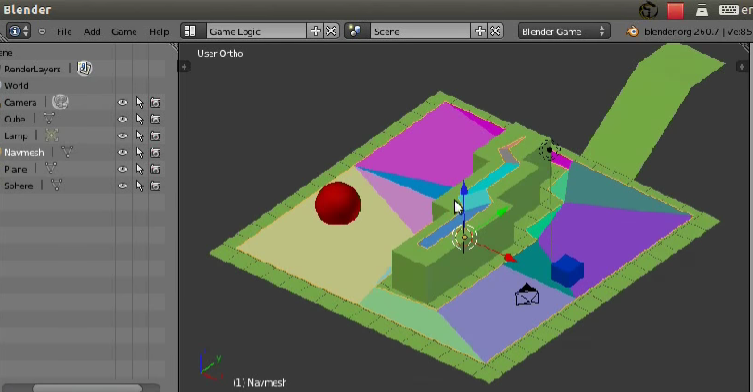Open the Blender Game engine dropdown
Viewport: 753px width, 392px height.
(564, 31)
